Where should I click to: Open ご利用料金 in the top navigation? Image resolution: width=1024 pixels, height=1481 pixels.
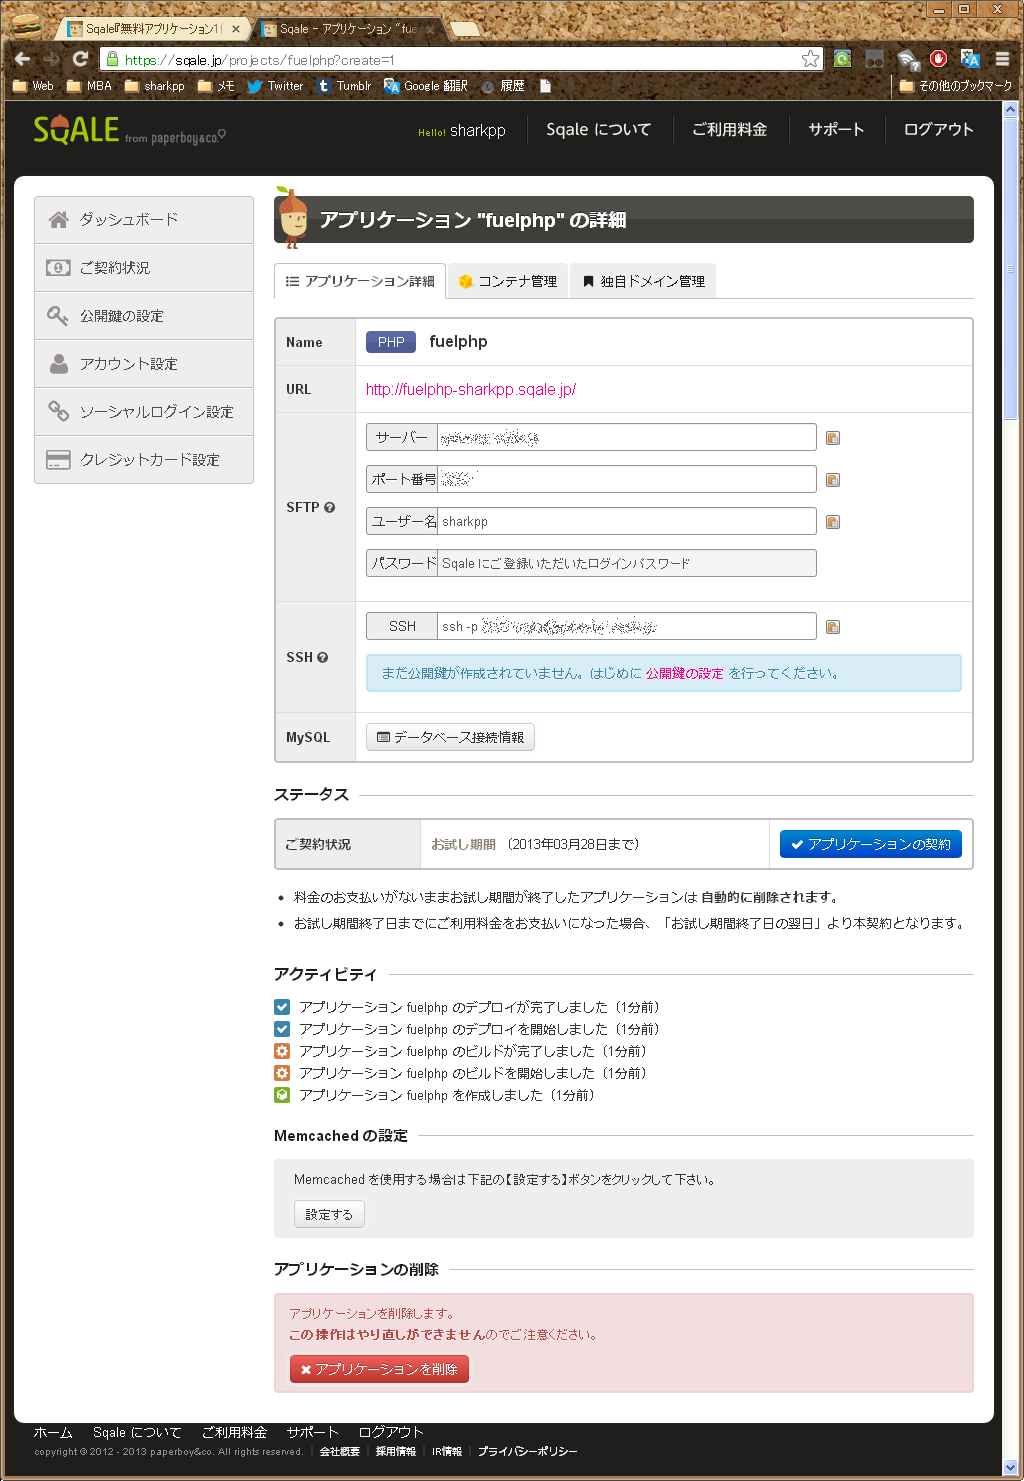click(x=730, y=129)
